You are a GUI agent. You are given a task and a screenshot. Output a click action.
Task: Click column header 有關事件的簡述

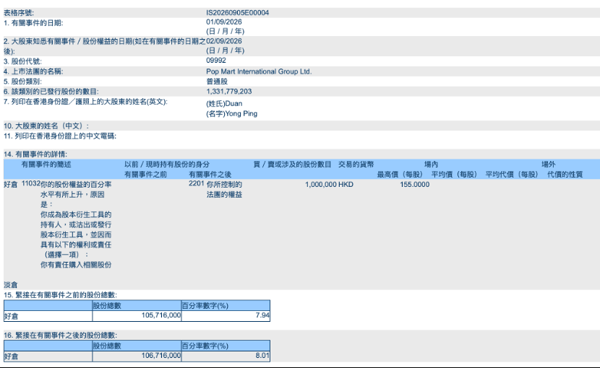coord(46,164)
